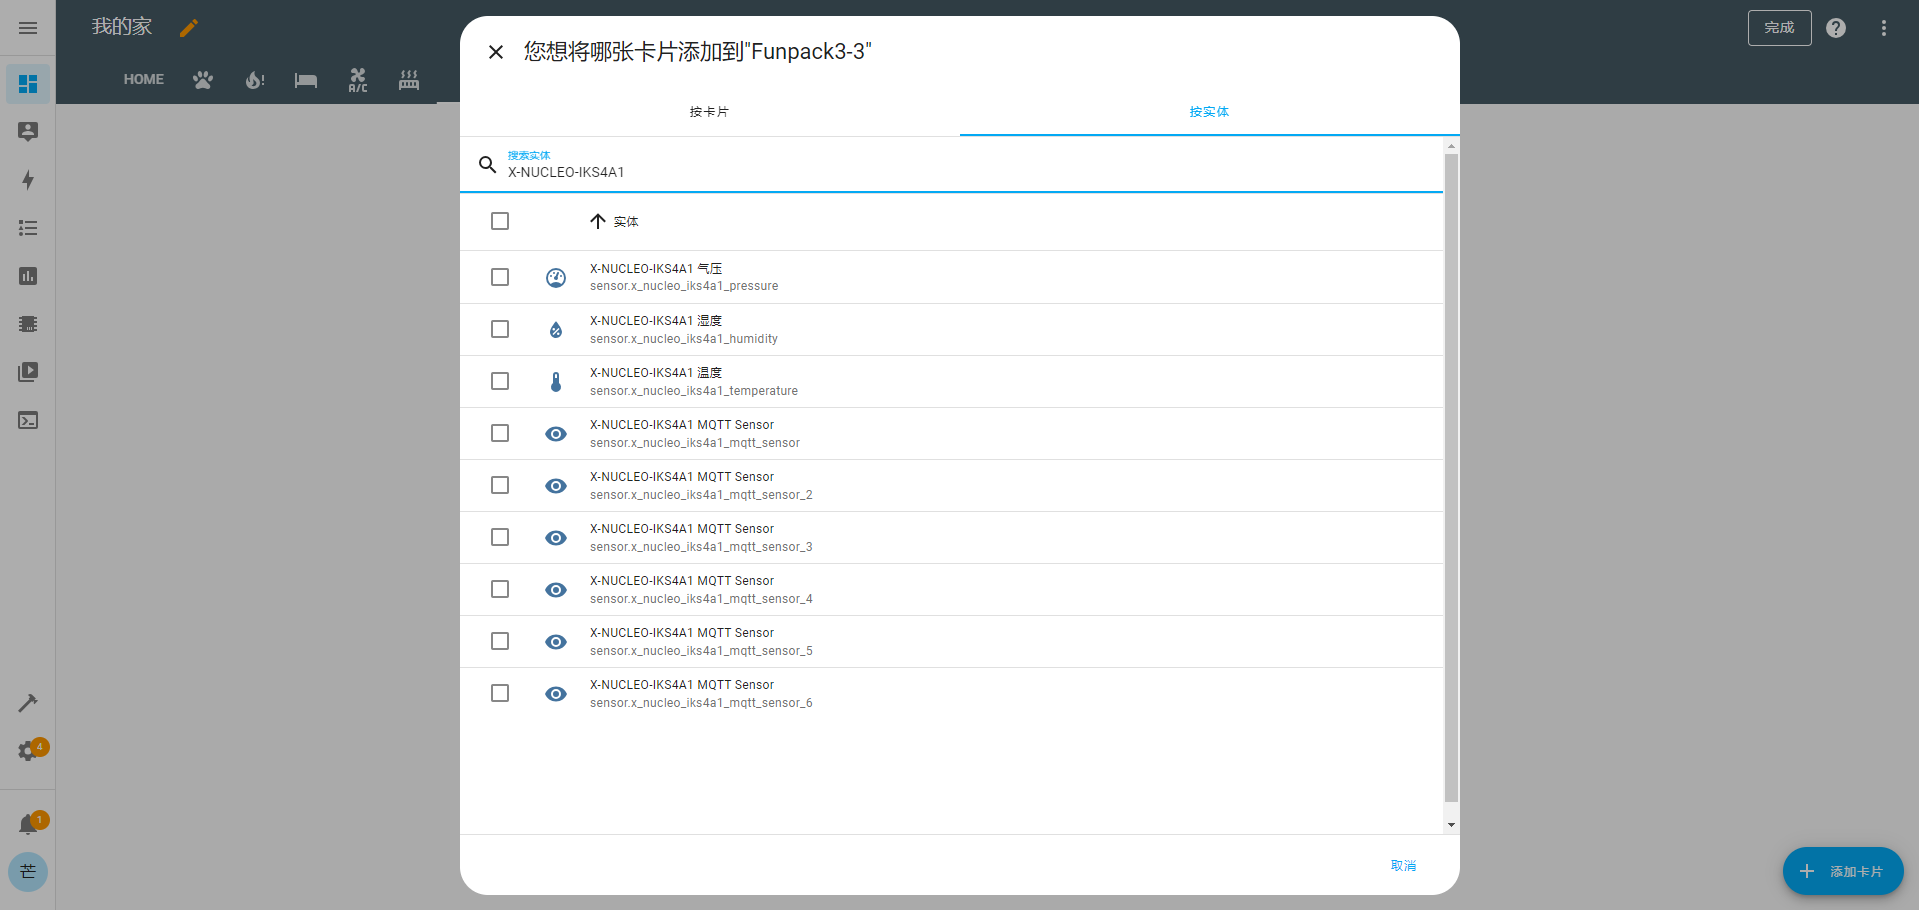
Task: Open the Overview dashboard sidebar icon
Action: coord(28,84)
